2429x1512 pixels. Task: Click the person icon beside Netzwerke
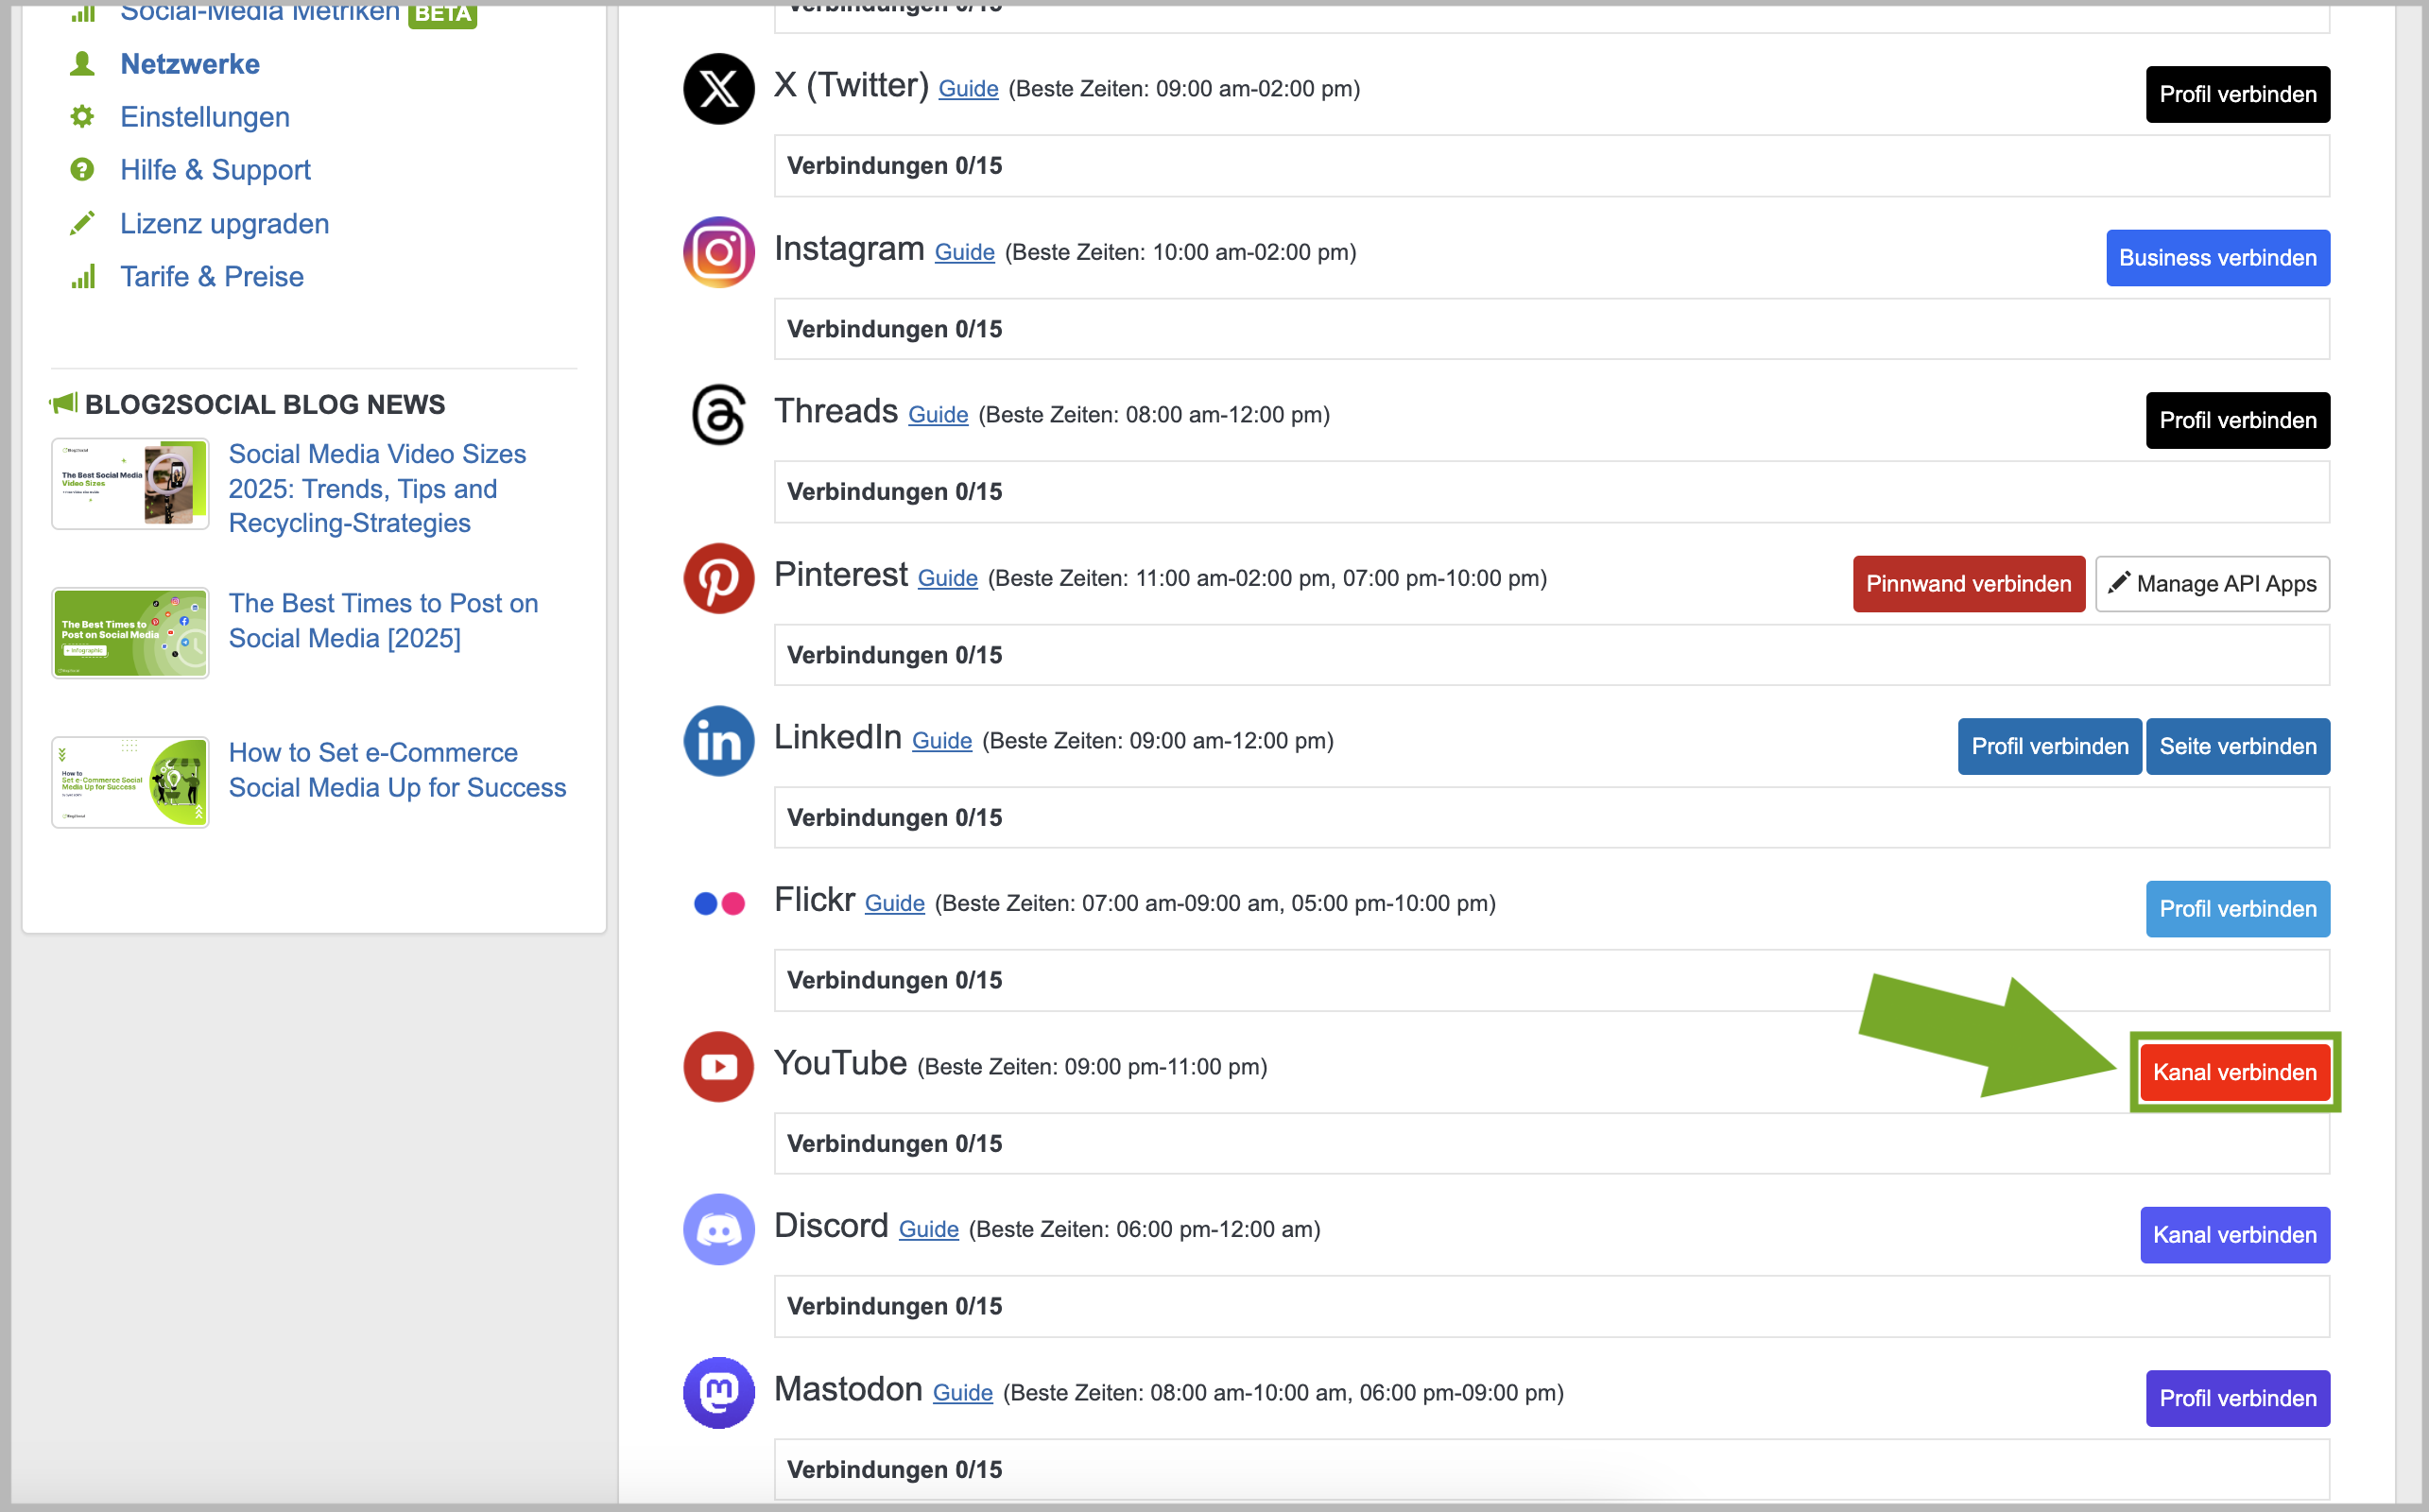(82, 64)
